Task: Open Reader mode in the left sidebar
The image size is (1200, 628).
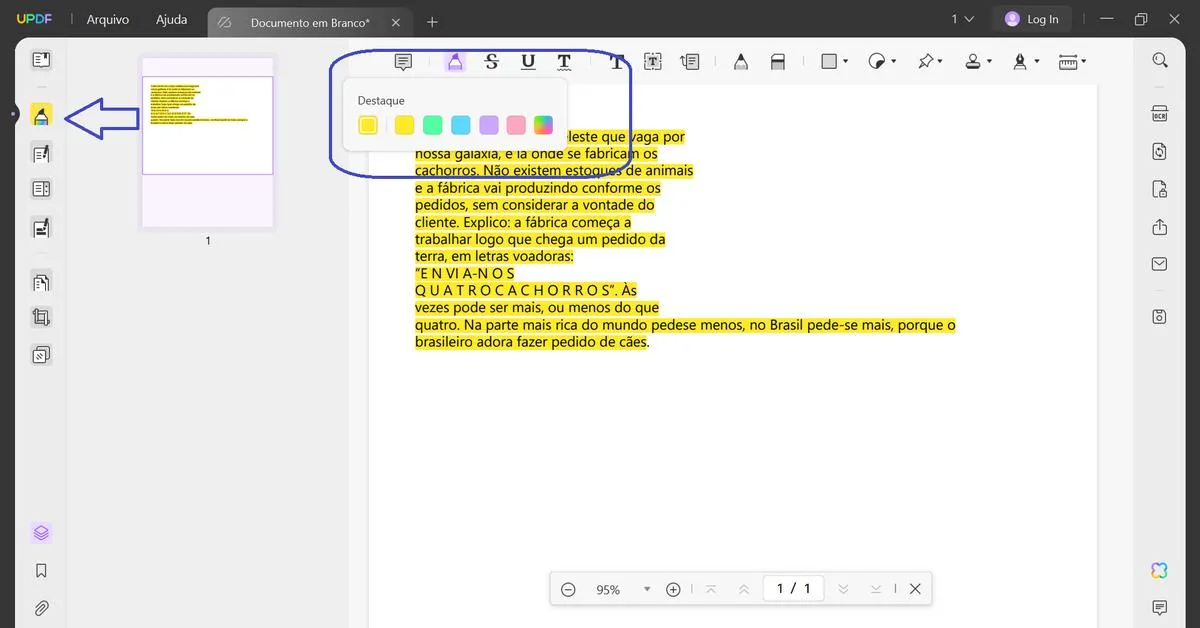Action: point(41,60)
